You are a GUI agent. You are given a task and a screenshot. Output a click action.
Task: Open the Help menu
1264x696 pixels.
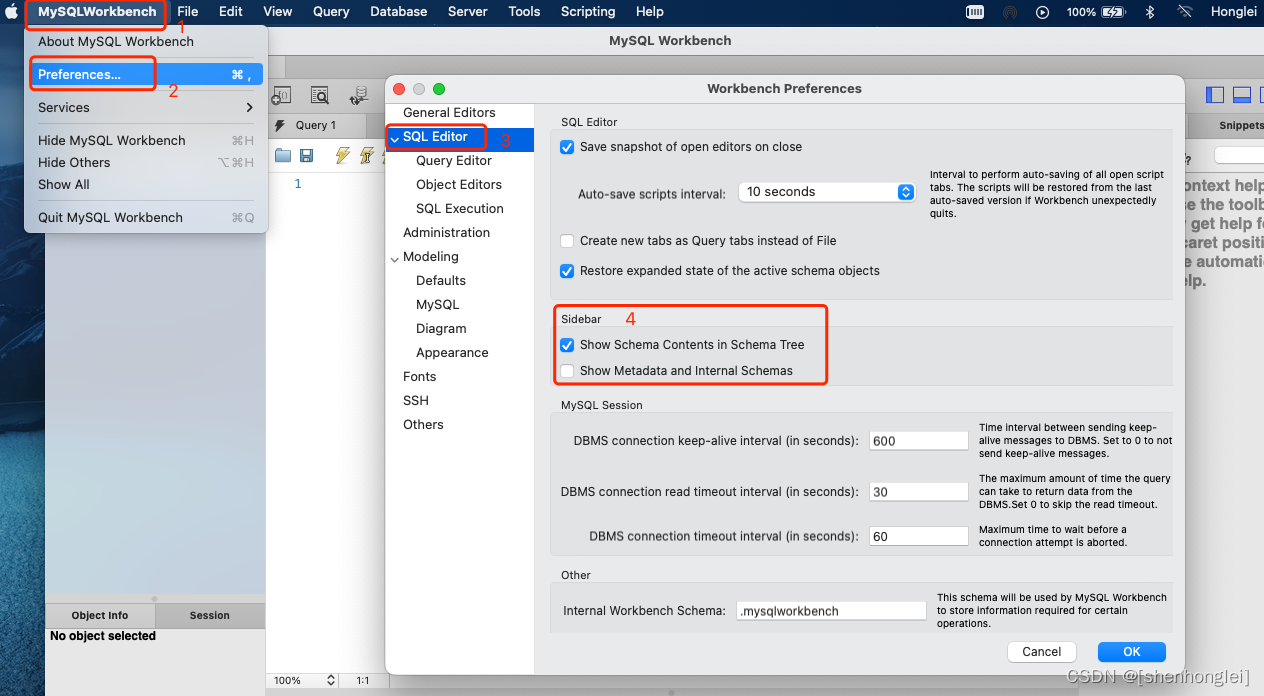[650, 12]
